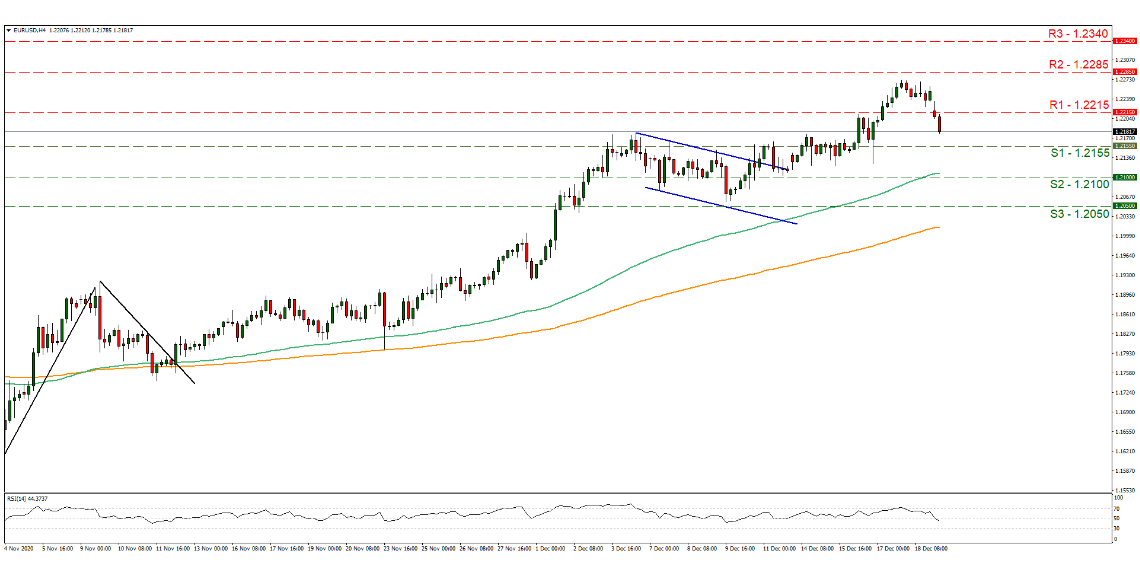Click the 23 Nov 16:00 time label

point(400,550)
